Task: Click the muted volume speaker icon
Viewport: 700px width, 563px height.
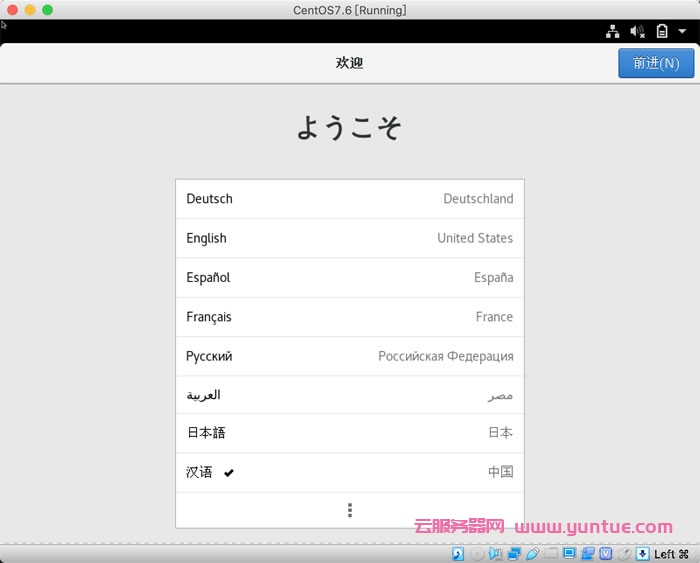Action: 637,32
